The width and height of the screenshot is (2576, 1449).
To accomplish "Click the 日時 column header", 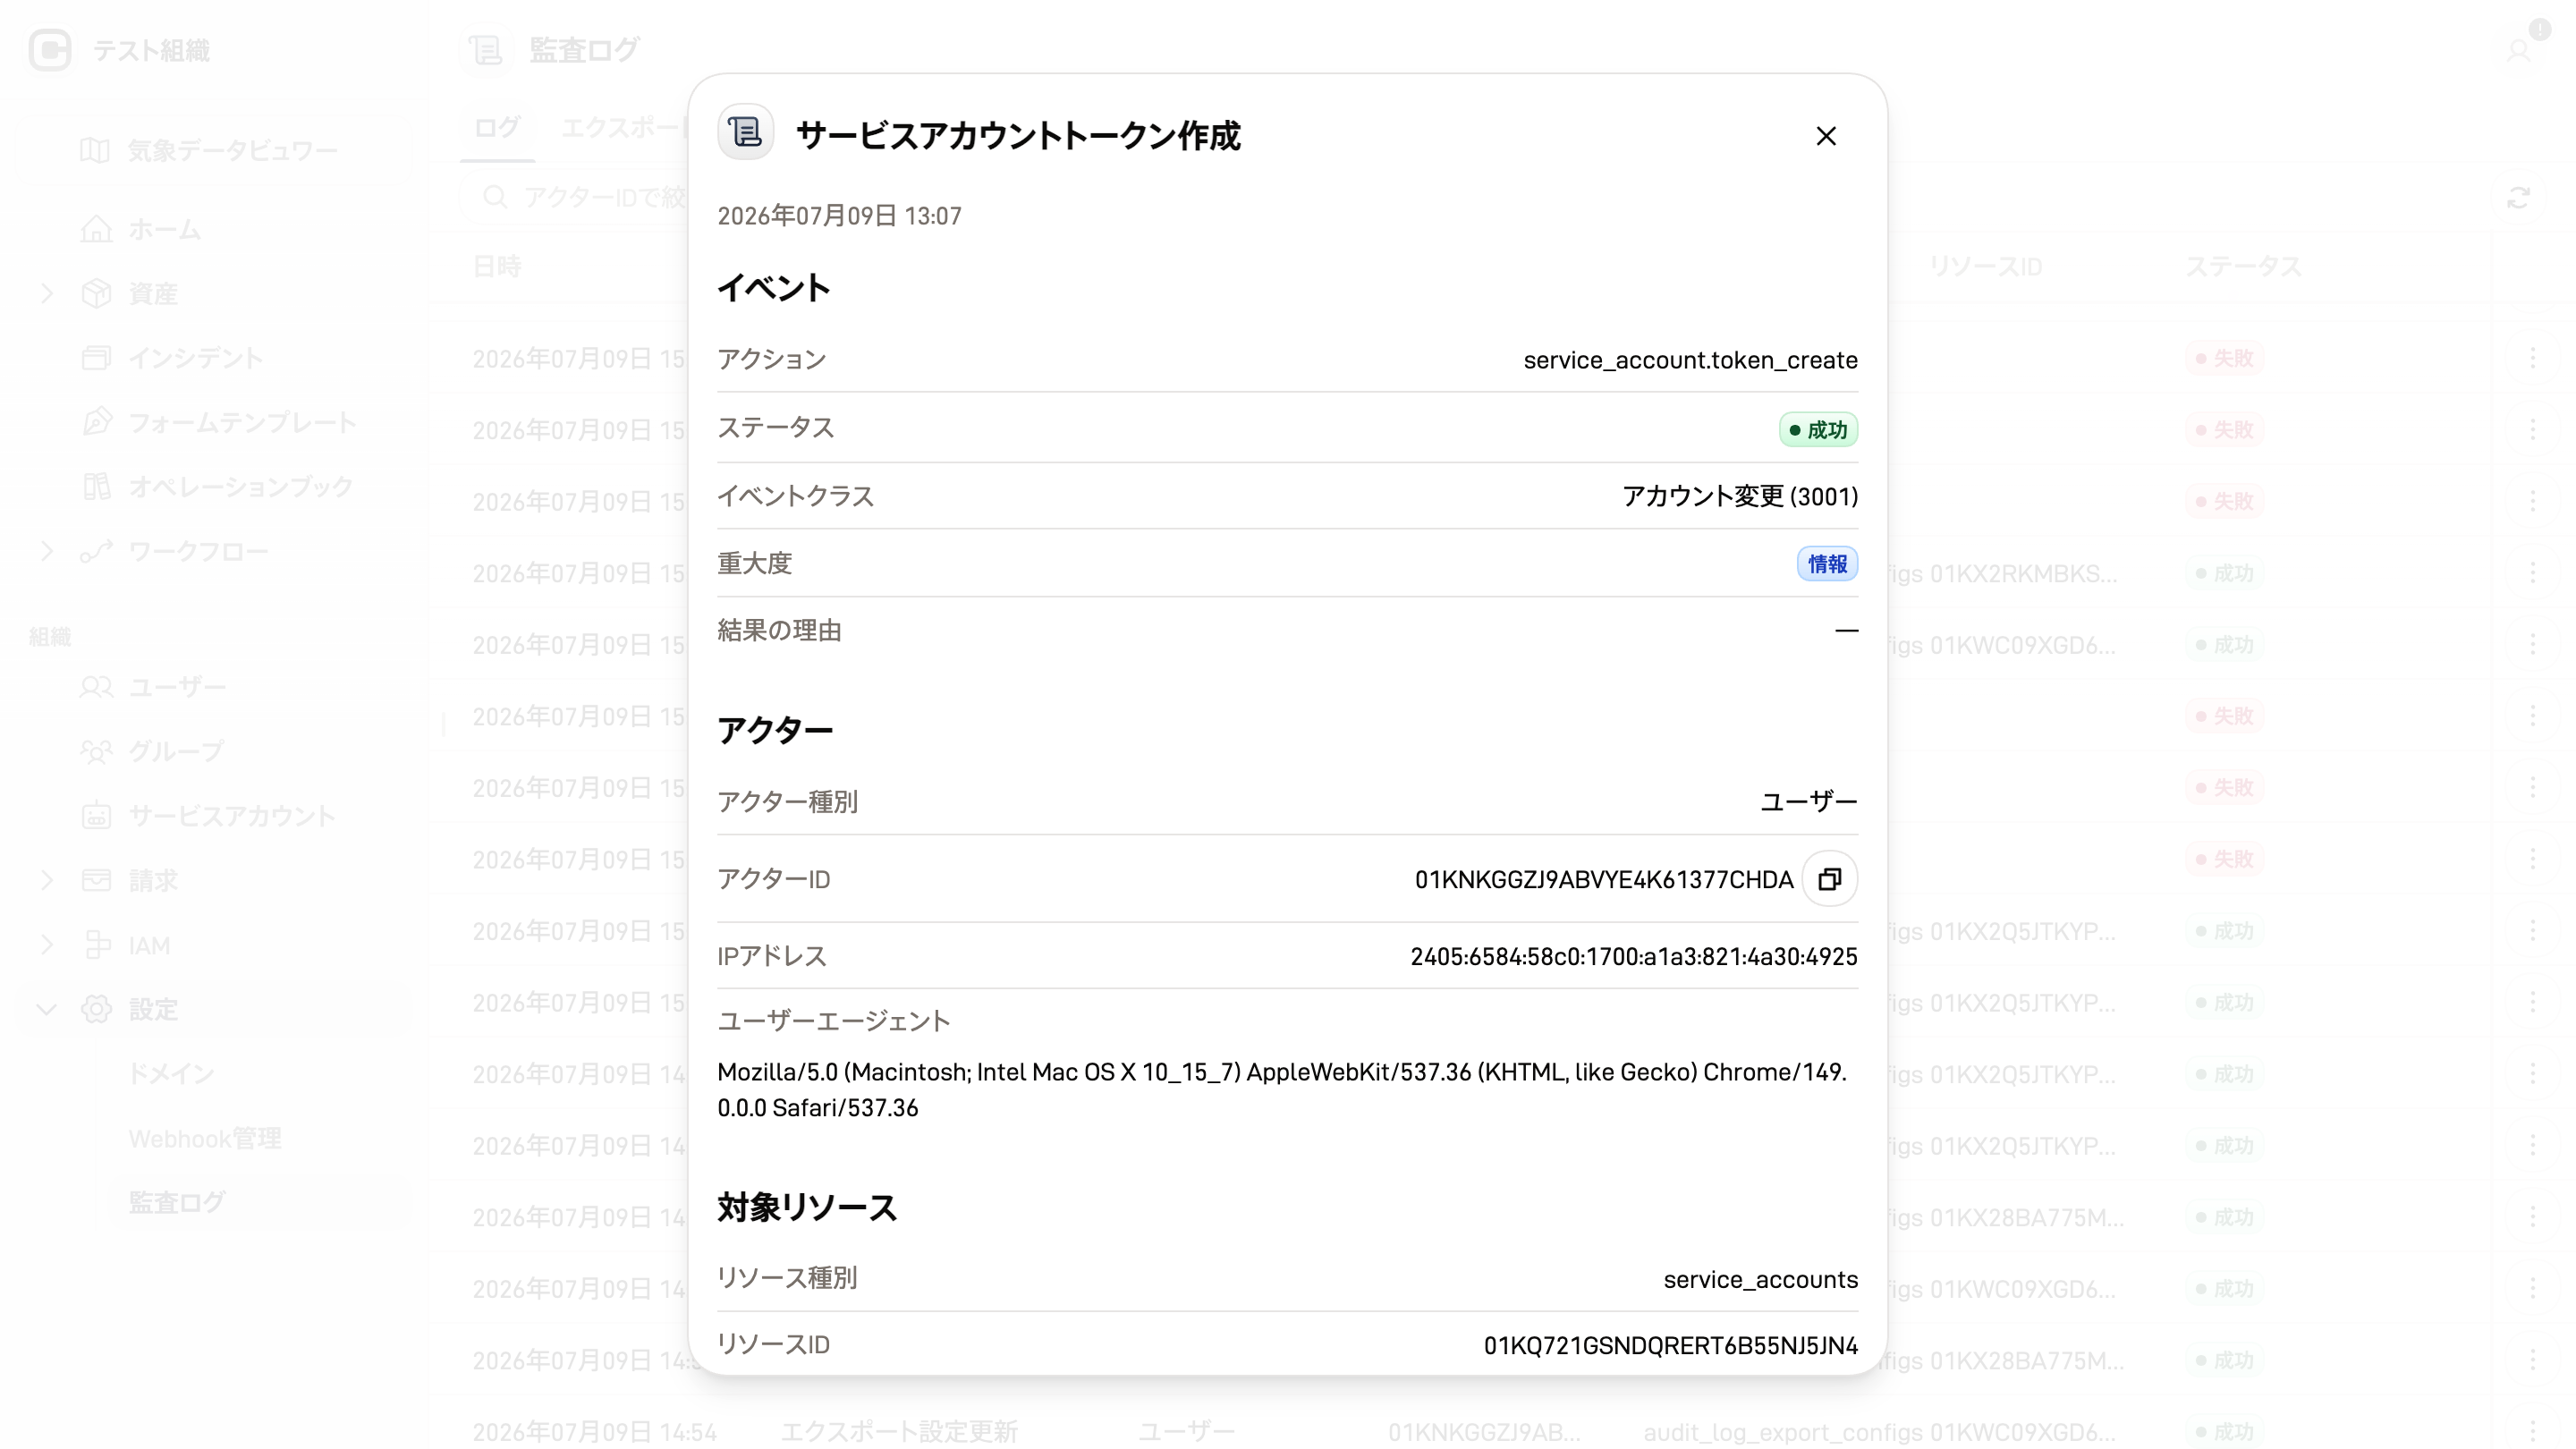I will (x=497, y=267).
